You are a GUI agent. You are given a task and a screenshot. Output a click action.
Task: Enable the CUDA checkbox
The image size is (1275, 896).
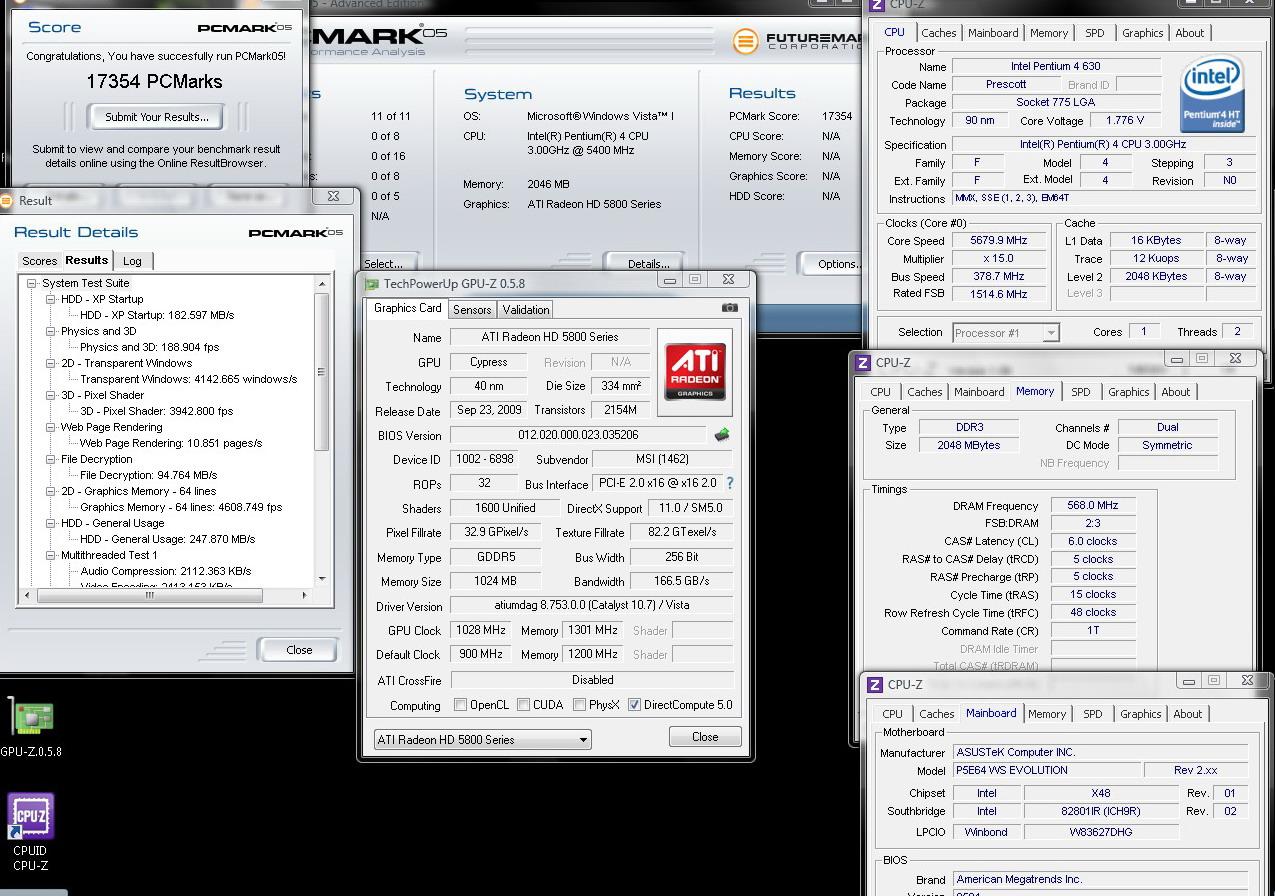pos(523,705)
